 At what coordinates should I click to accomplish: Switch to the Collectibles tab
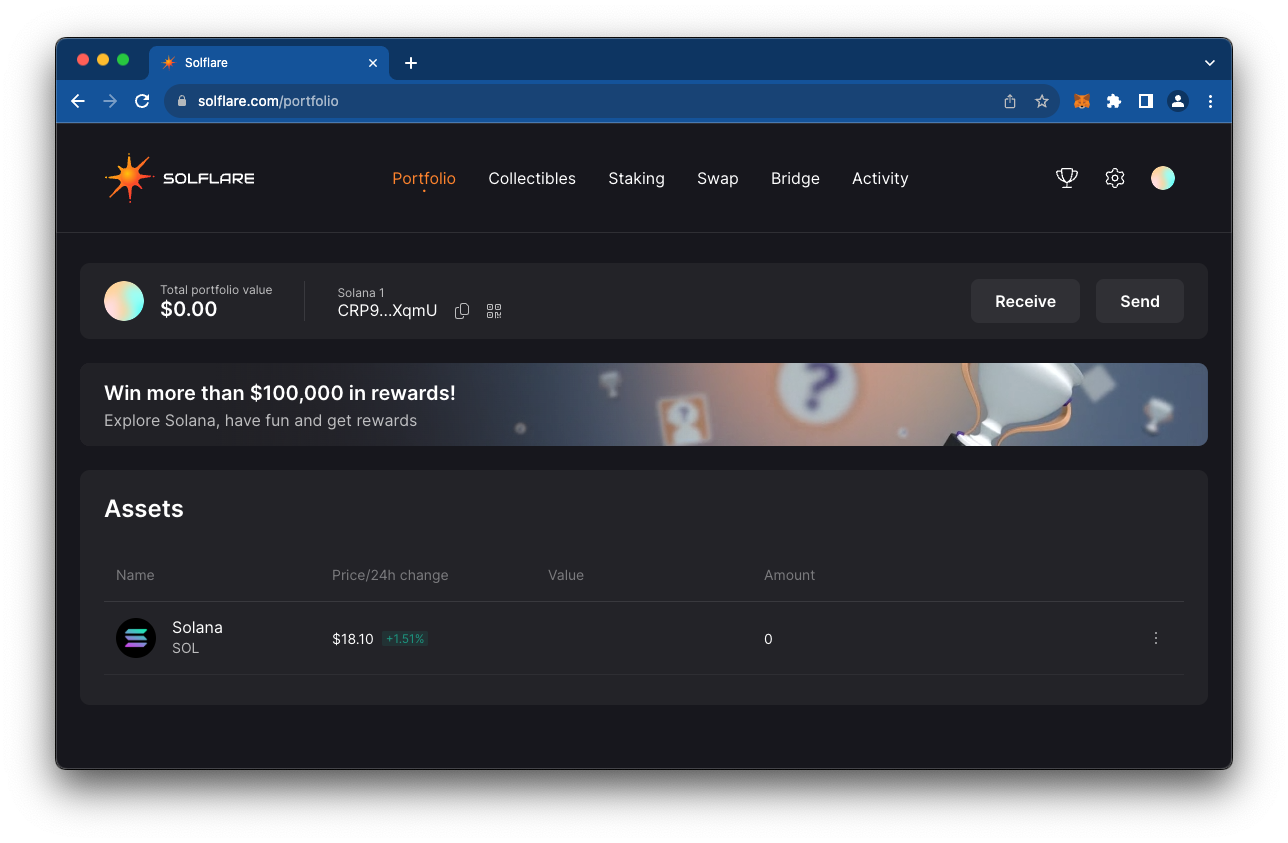(531, 178)
